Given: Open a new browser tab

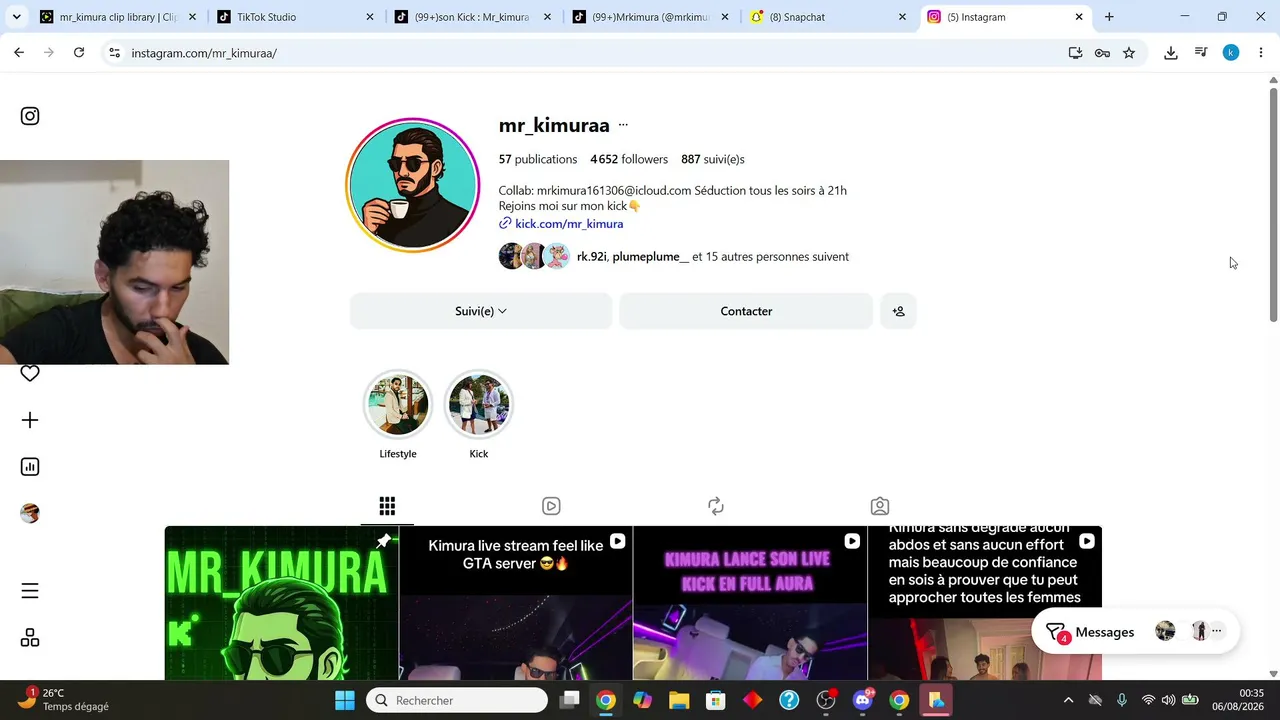Looking at the screenshot, I should (1109, 17).
